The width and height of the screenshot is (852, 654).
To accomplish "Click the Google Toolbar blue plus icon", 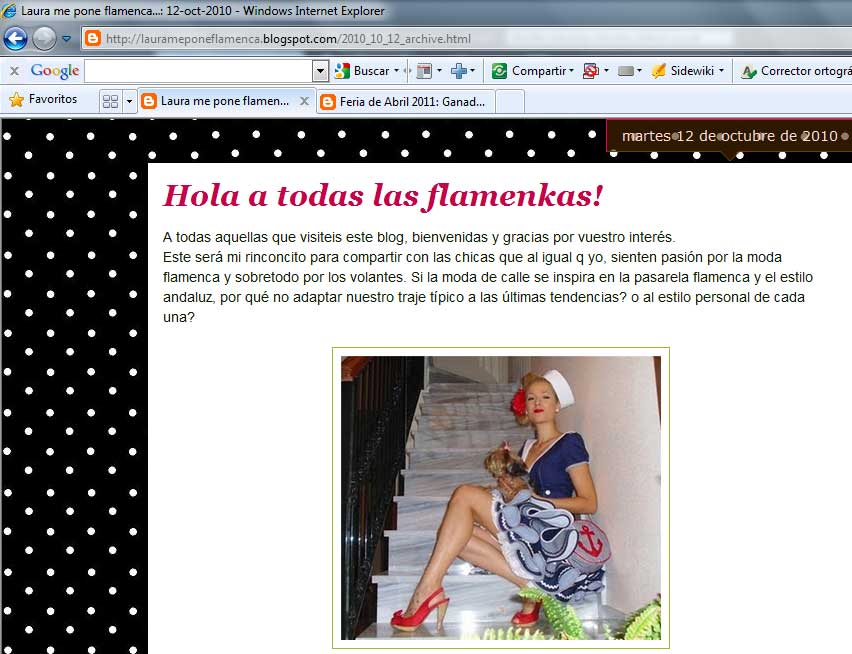I will (461, 71).
